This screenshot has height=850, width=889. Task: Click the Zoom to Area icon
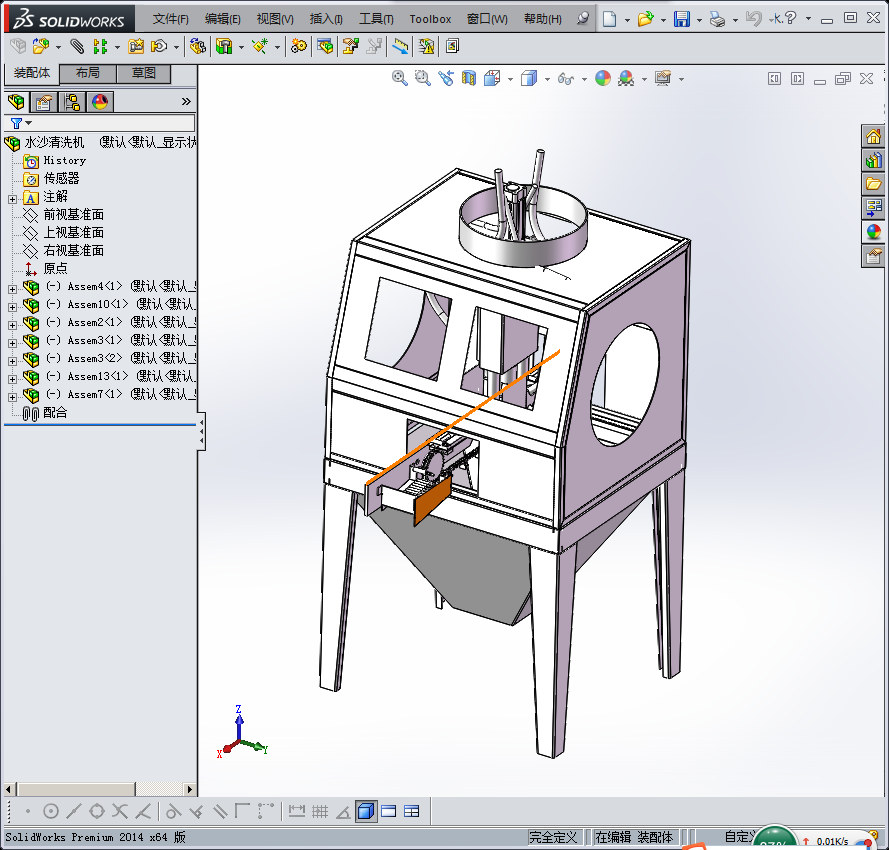tap(422, 78)
